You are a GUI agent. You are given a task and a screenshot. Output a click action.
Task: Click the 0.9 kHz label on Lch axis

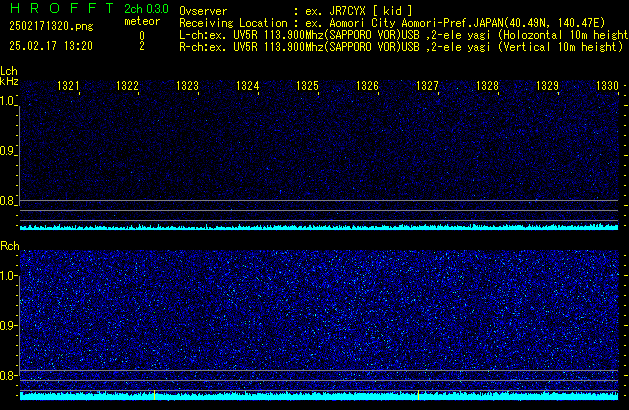(7, 151)
